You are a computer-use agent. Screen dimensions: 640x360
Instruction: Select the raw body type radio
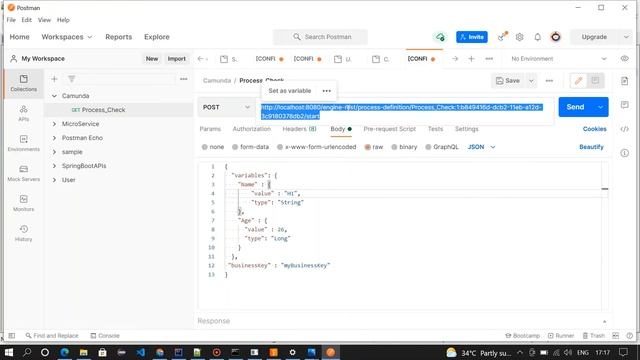367,147
